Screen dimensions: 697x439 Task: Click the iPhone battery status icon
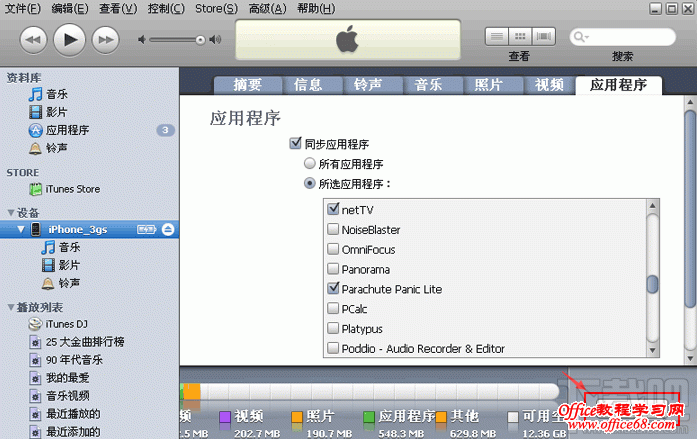[147, 229]
